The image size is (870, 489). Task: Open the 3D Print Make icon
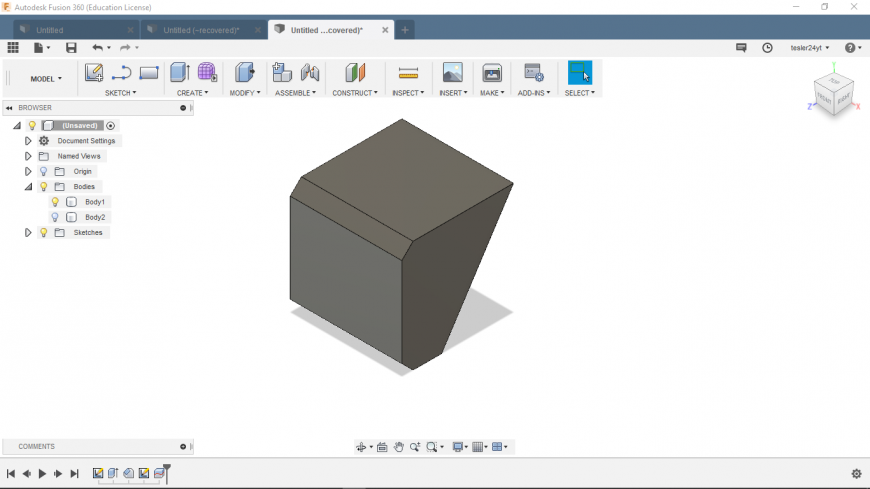tap(492, 72)
